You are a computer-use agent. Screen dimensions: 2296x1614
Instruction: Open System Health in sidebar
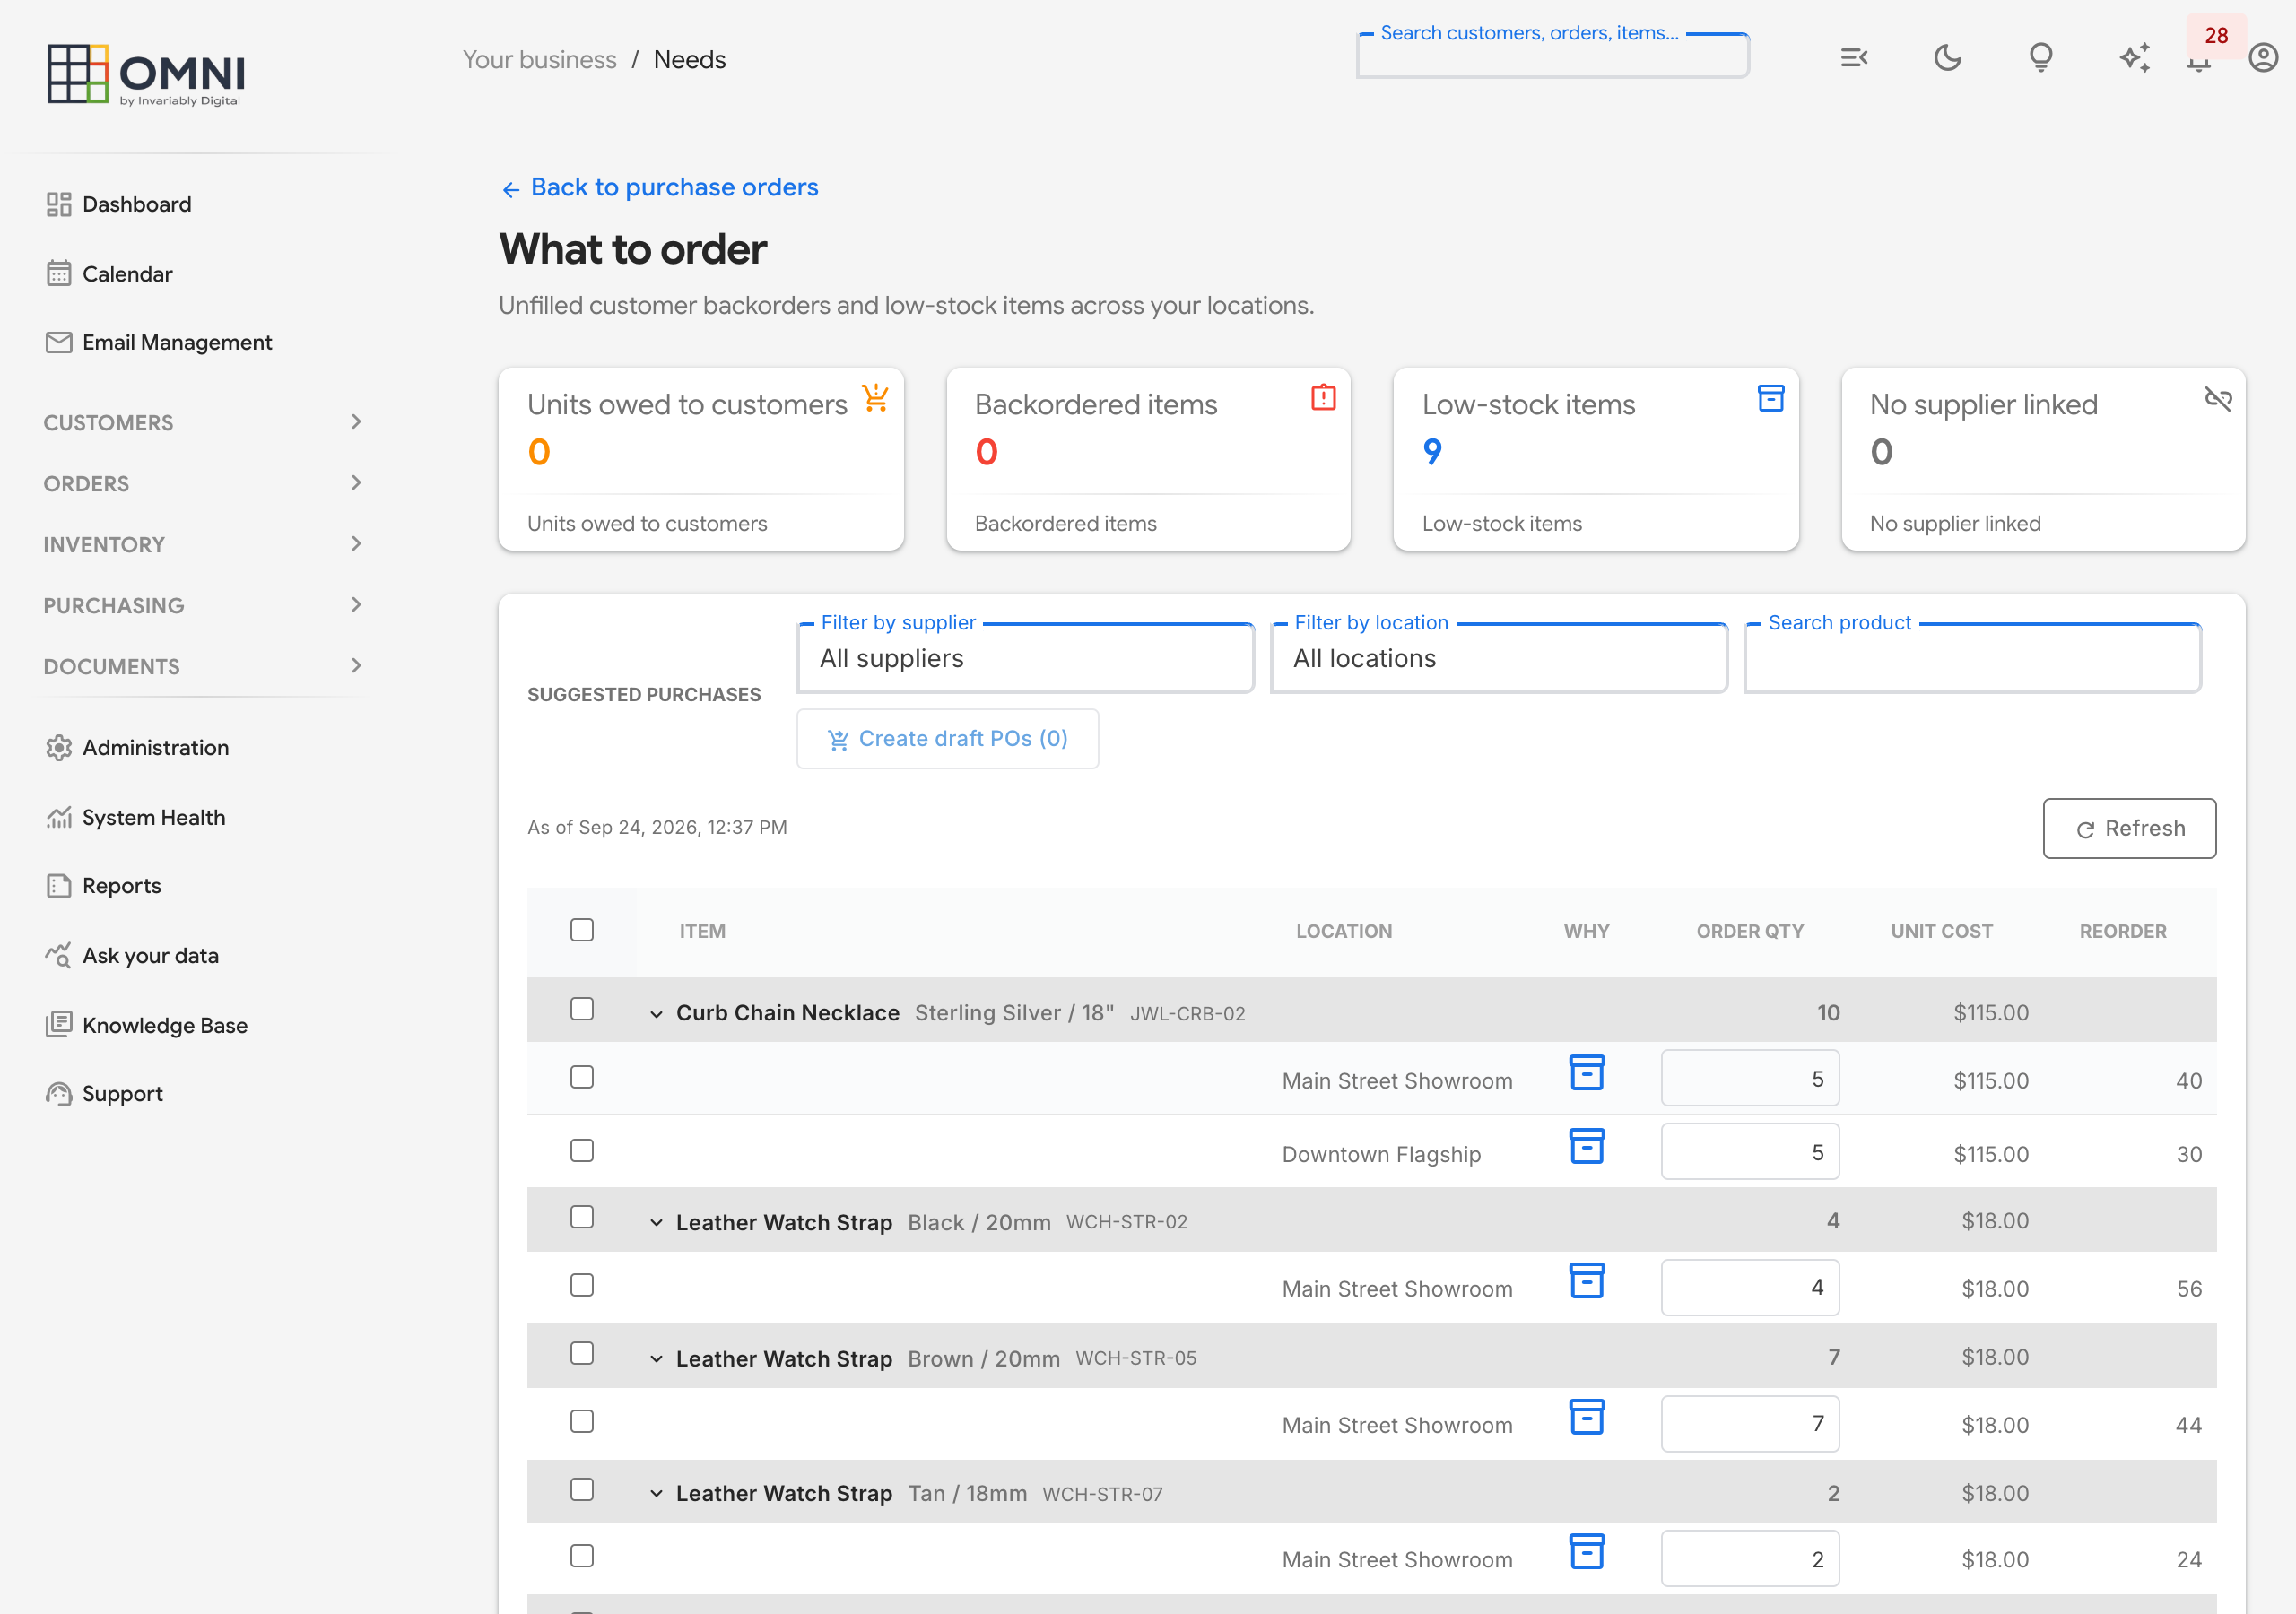point(136,817)
